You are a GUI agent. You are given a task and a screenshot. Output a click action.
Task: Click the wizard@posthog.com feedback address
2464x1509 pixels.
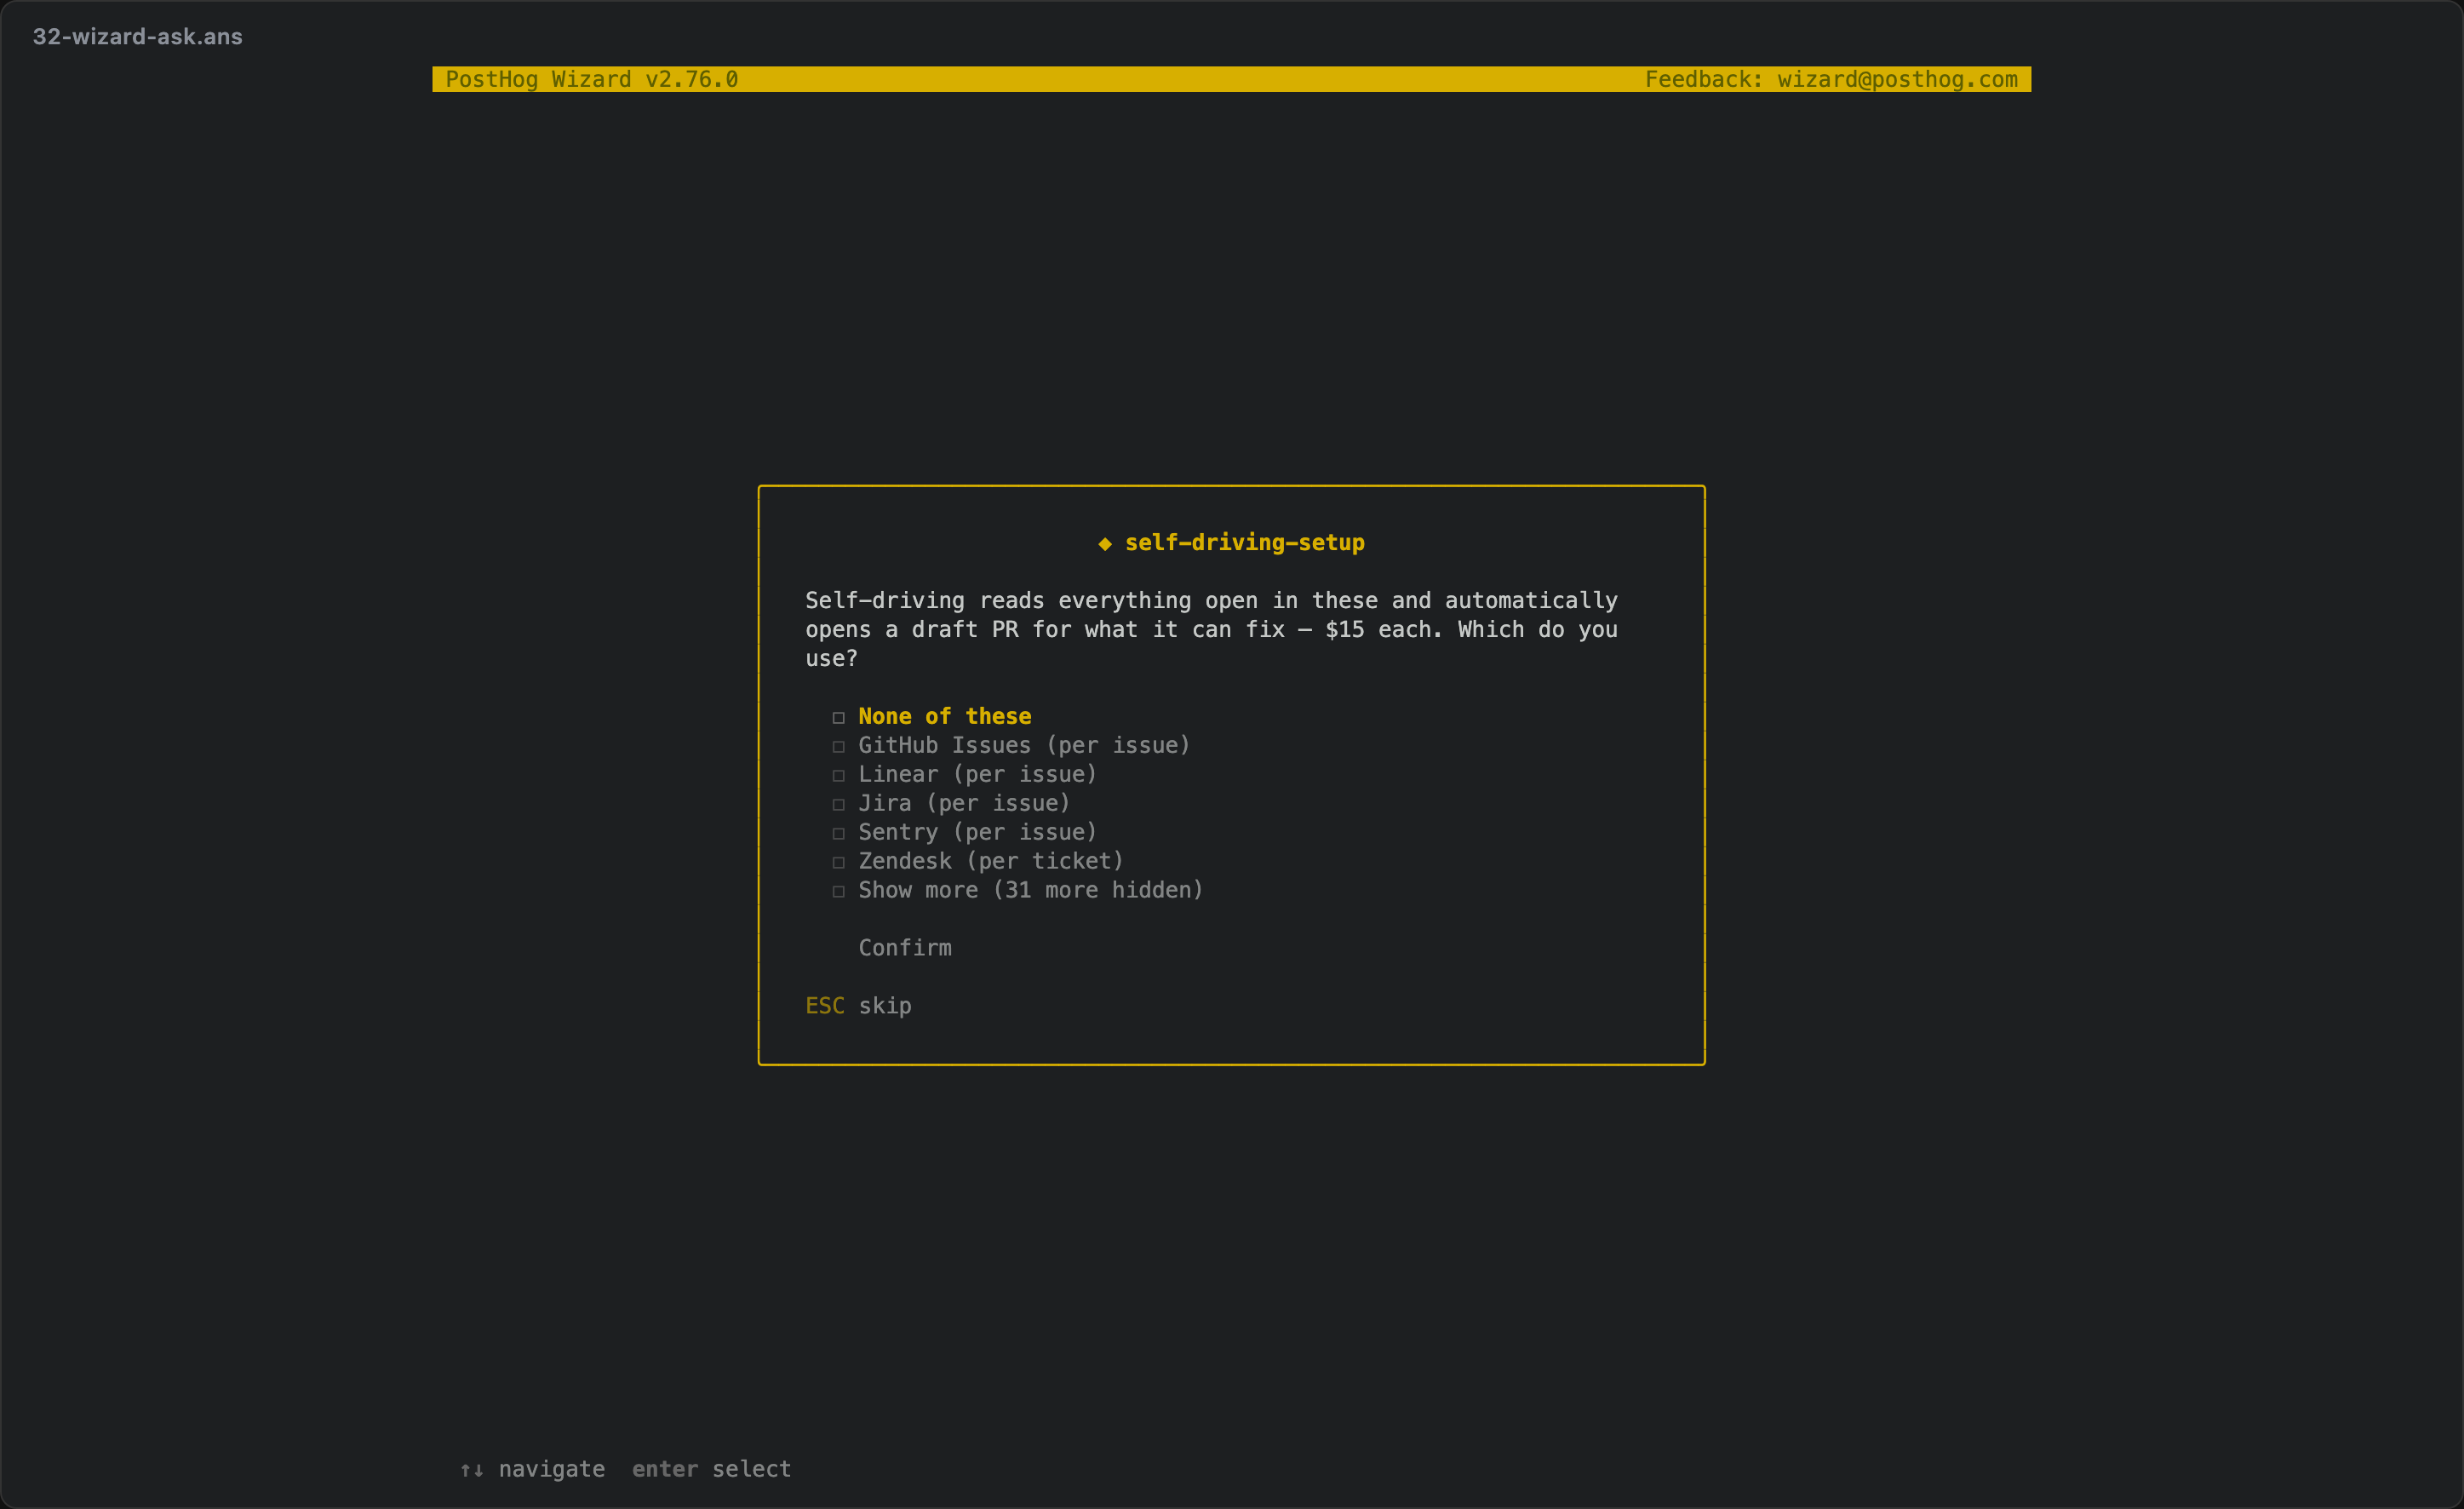click(x=1897, y=79)
